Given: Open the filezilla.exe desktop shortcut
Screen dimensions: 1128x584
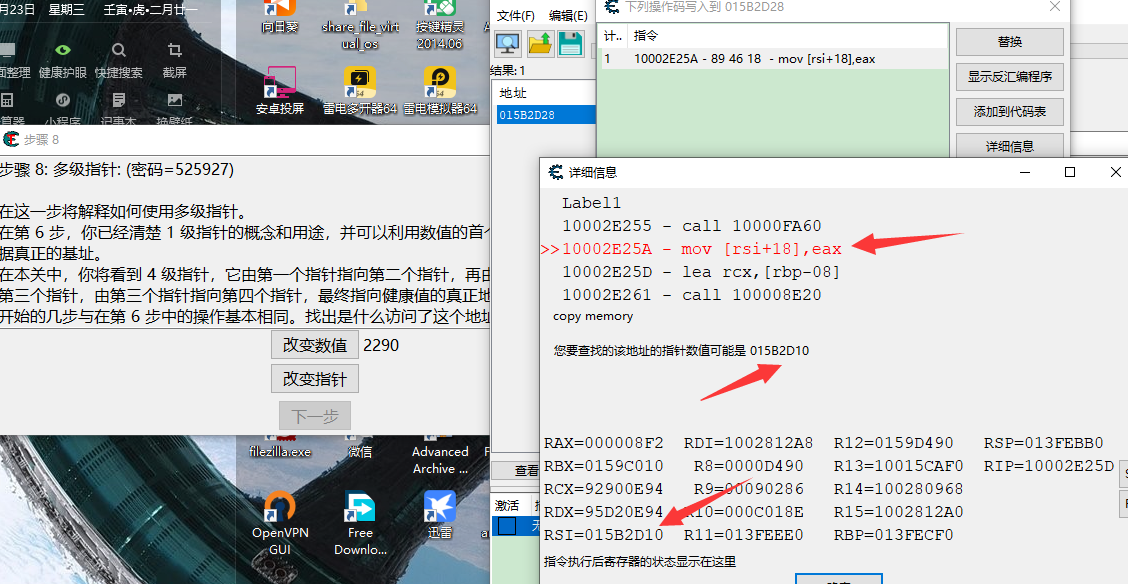Looking at the screenshot, I should pos(280,447).
